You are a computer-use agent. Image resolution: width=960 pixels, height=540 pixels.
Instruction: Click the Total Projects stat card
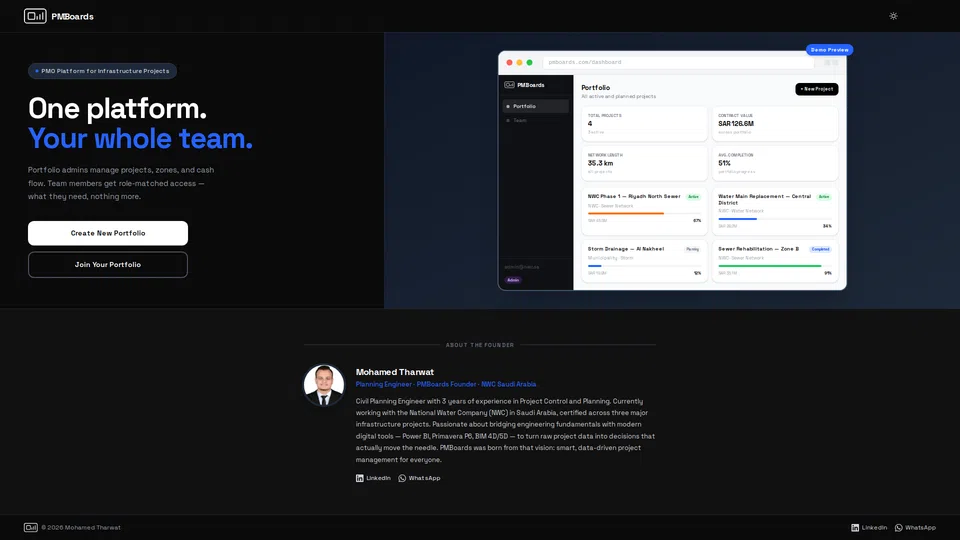644,124
